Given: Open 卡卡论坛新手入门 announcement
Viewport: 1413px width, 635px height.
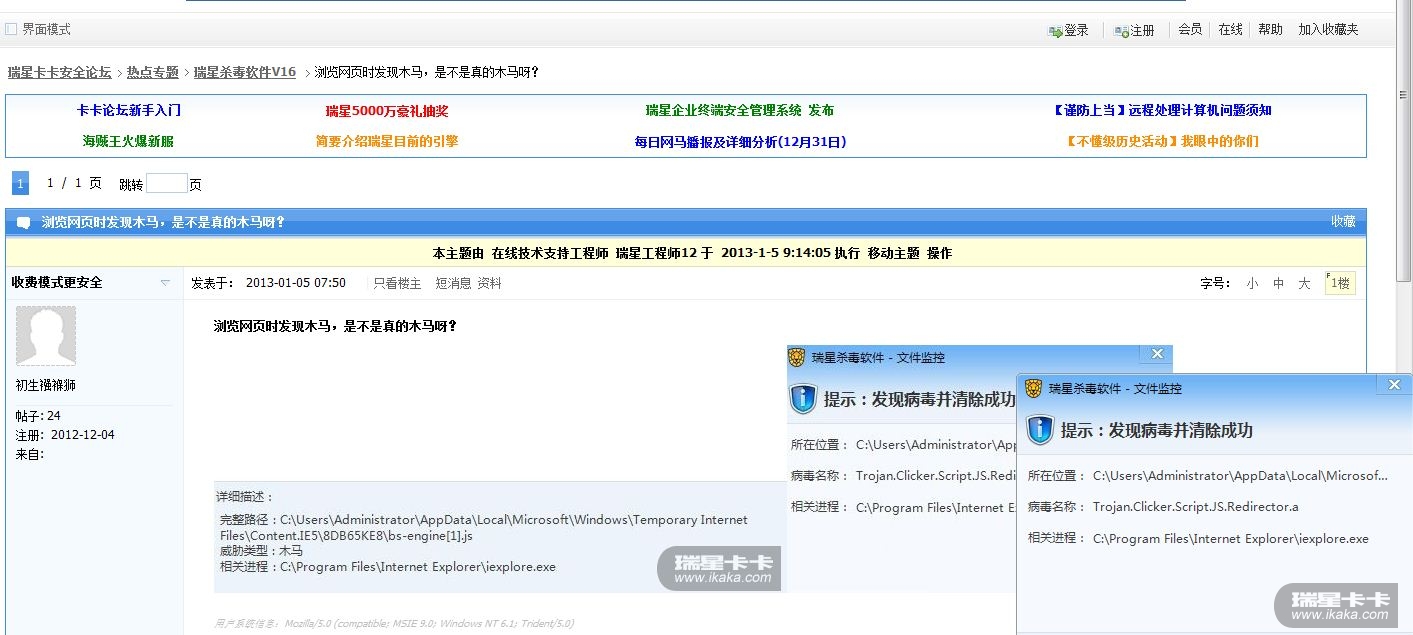Looking at the screenshot, I should (x=129, y=111).
